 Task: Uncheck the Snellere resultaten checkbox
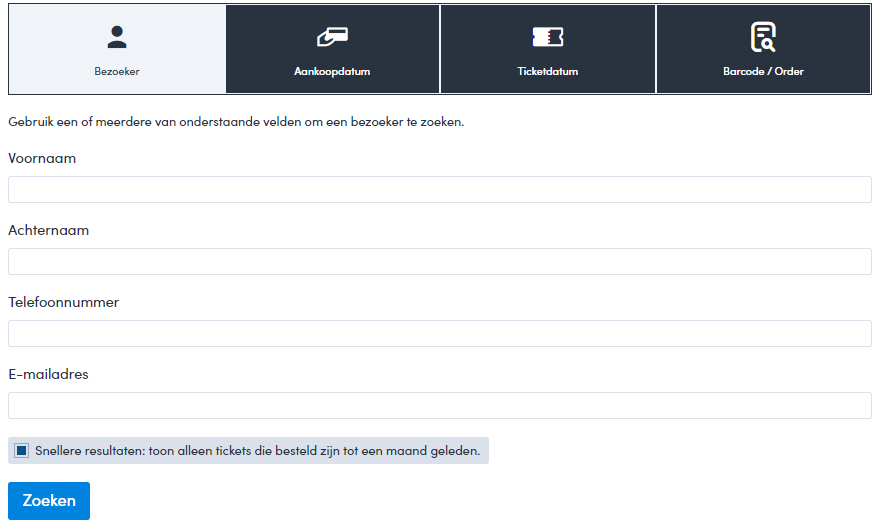pos(22,451)
